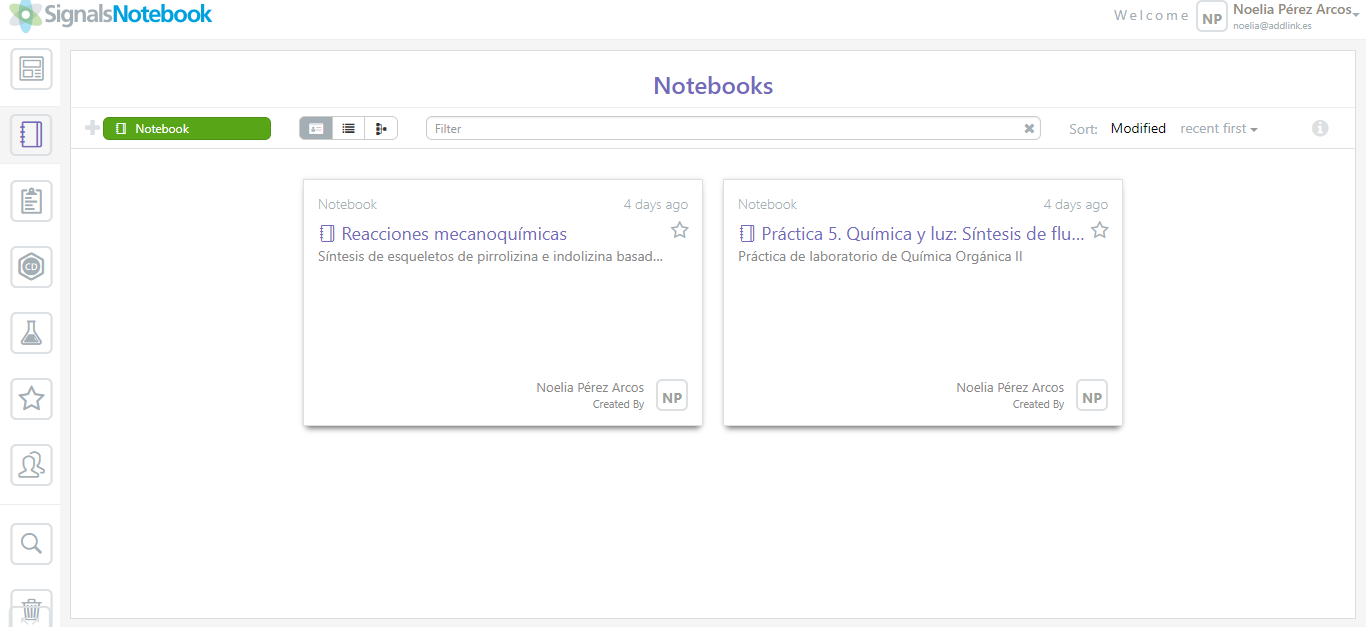Open the clipboard tasks sidebar icon
This screenshot has width=1366, height=627.
click(31, 201)
